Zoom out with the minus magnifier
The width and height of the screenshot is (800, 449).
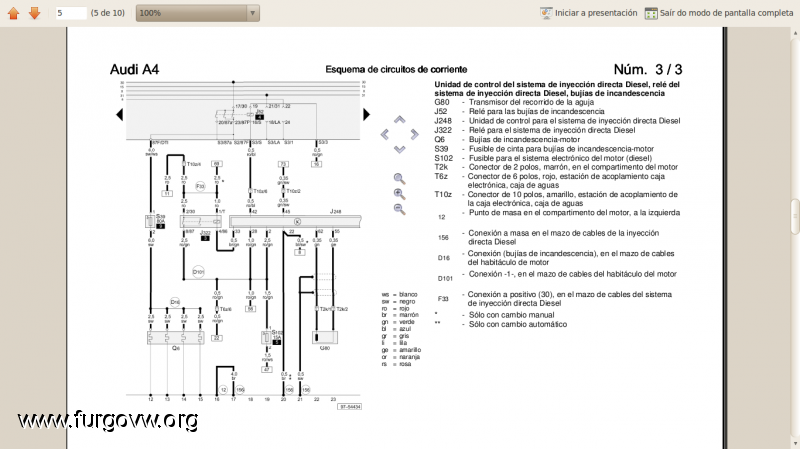399,209
